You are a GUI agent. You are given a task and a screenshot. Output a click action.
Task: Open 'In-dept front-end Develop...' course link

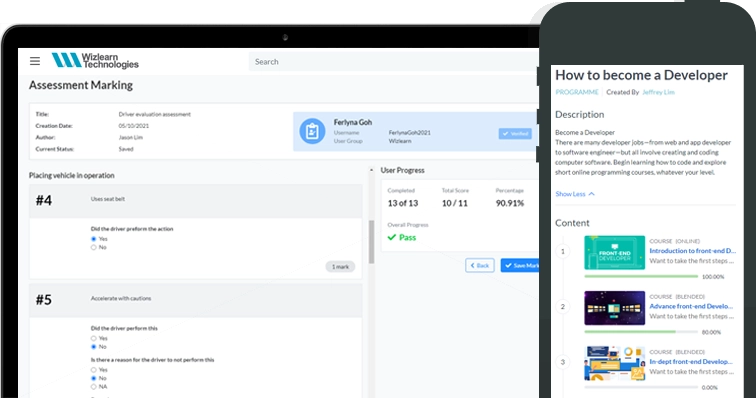coord(691,362)
